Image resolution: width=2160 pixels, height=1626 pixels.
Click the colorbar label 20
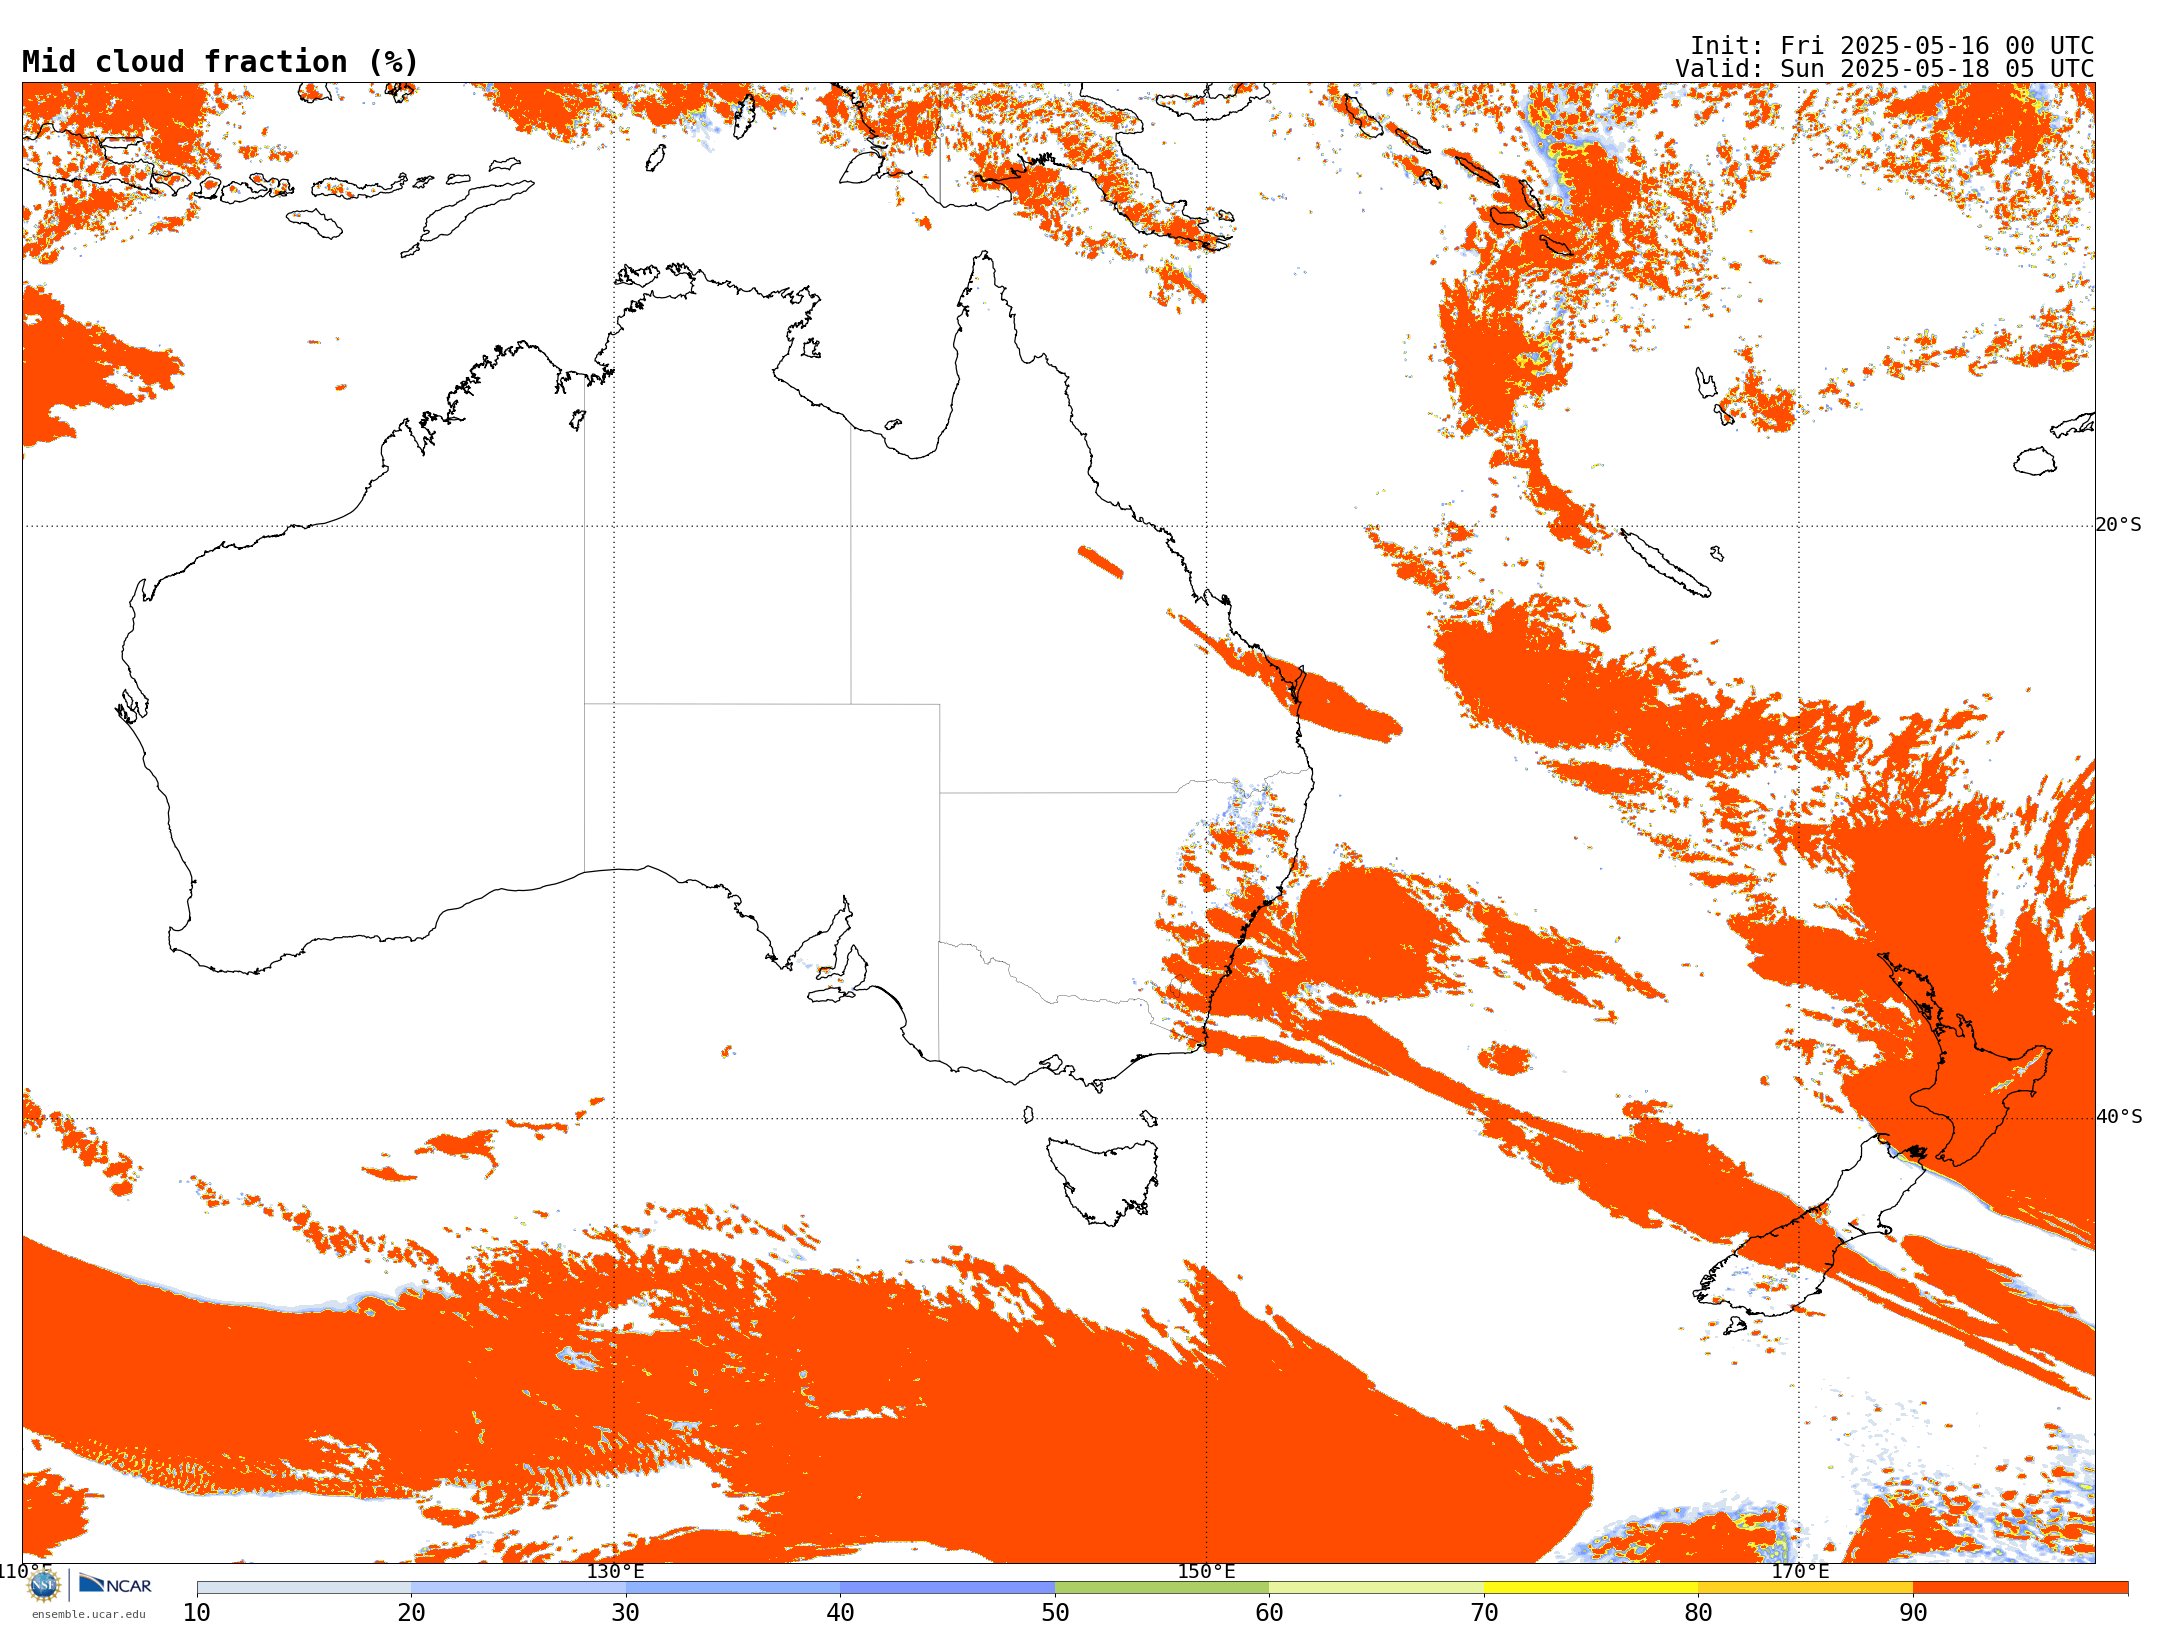(411, 1612)
